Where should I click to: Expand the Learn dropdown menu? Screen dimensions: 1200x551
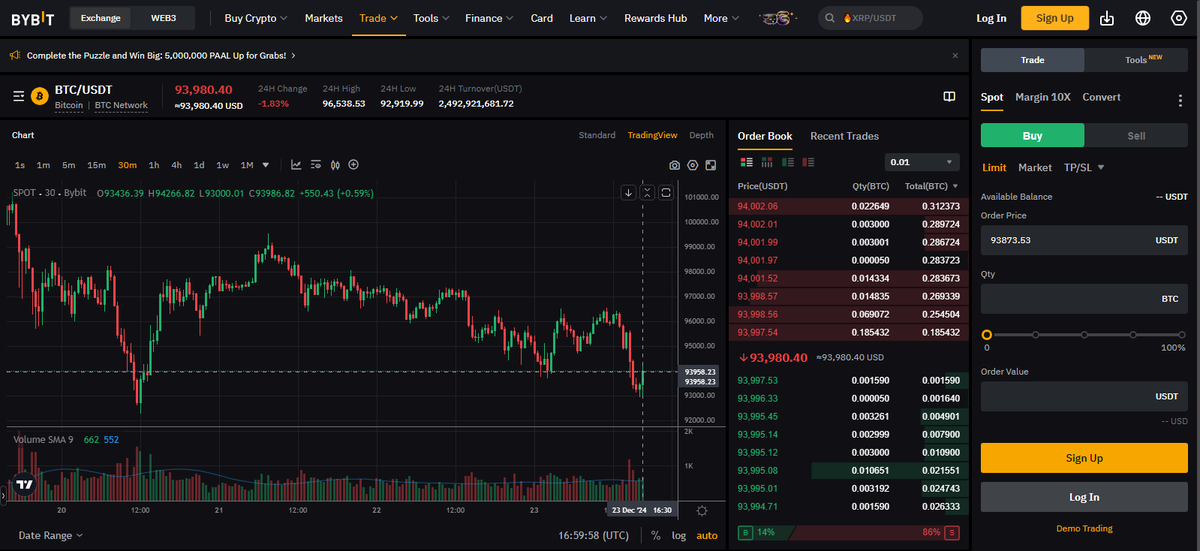[x=589, y=18]
